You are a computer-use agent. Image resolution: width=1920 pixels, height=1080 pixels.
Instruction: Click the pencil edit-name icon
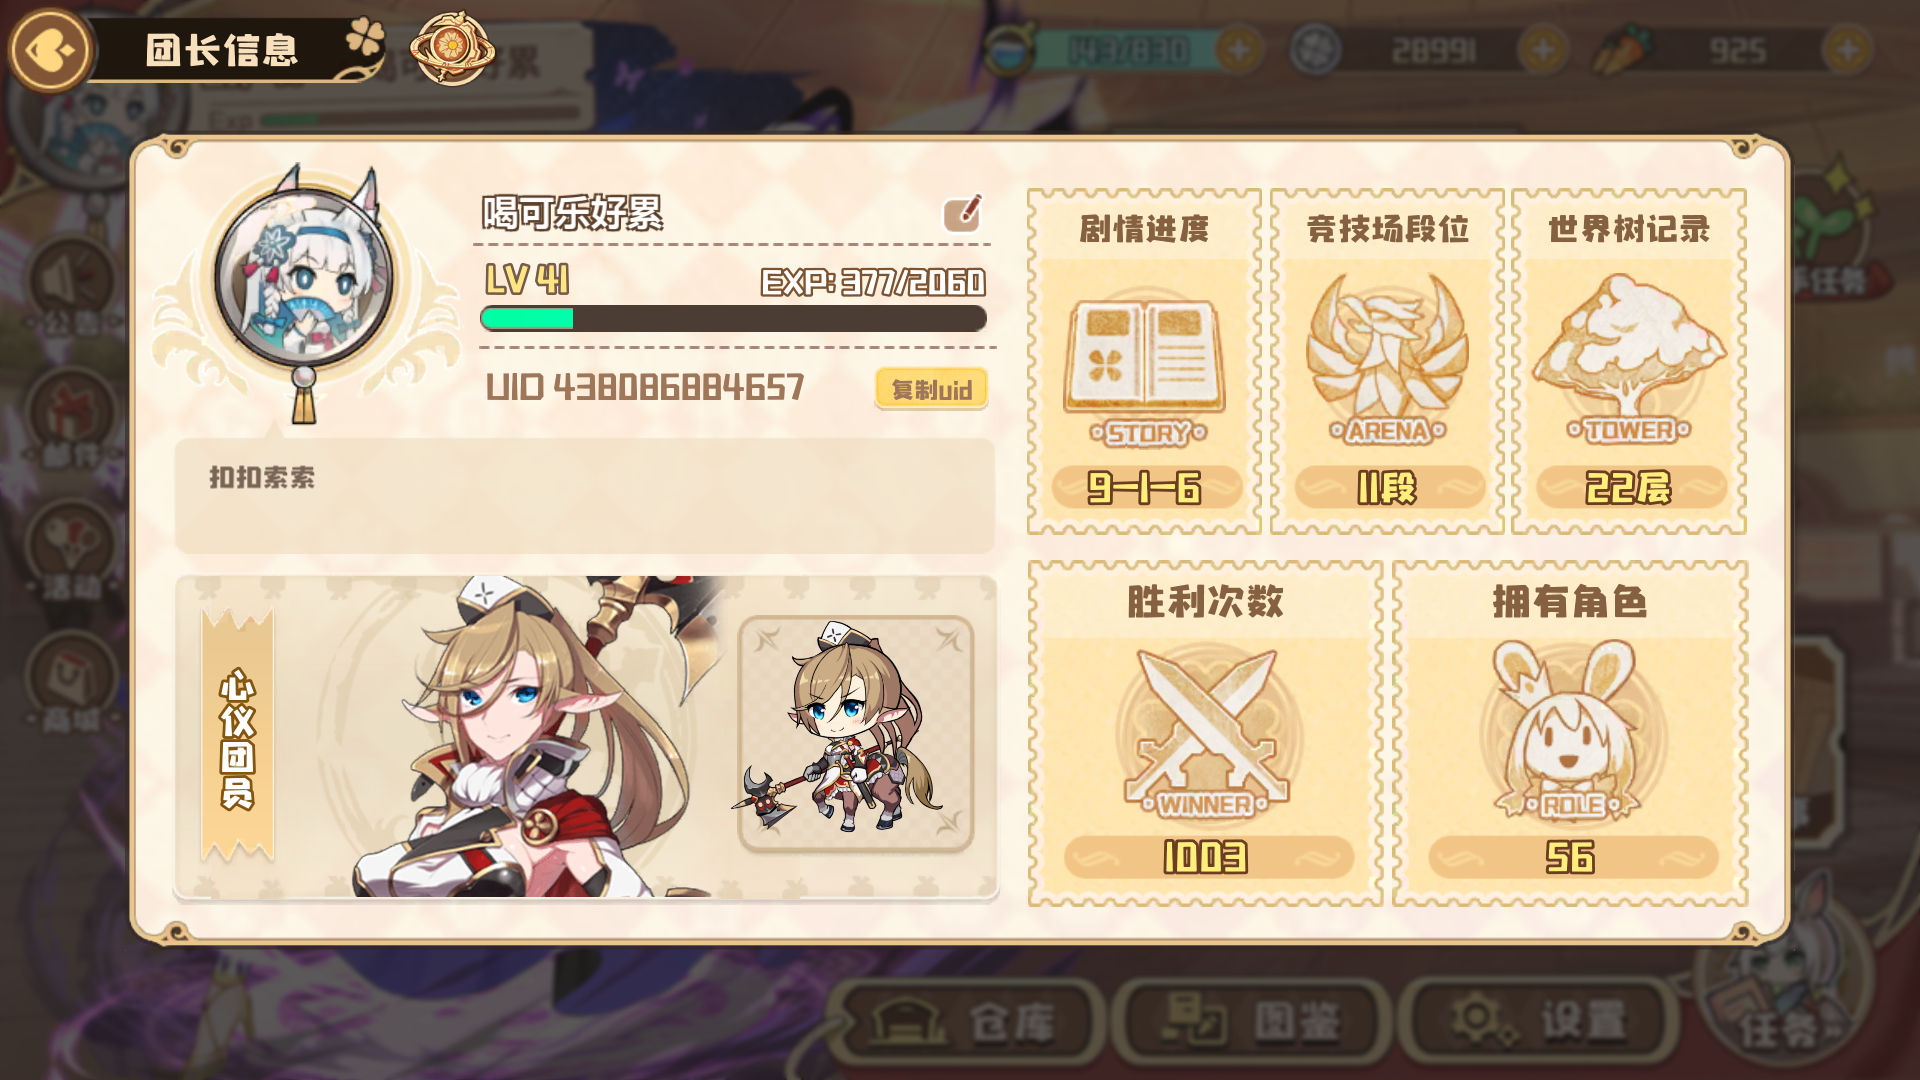point(963,213)
